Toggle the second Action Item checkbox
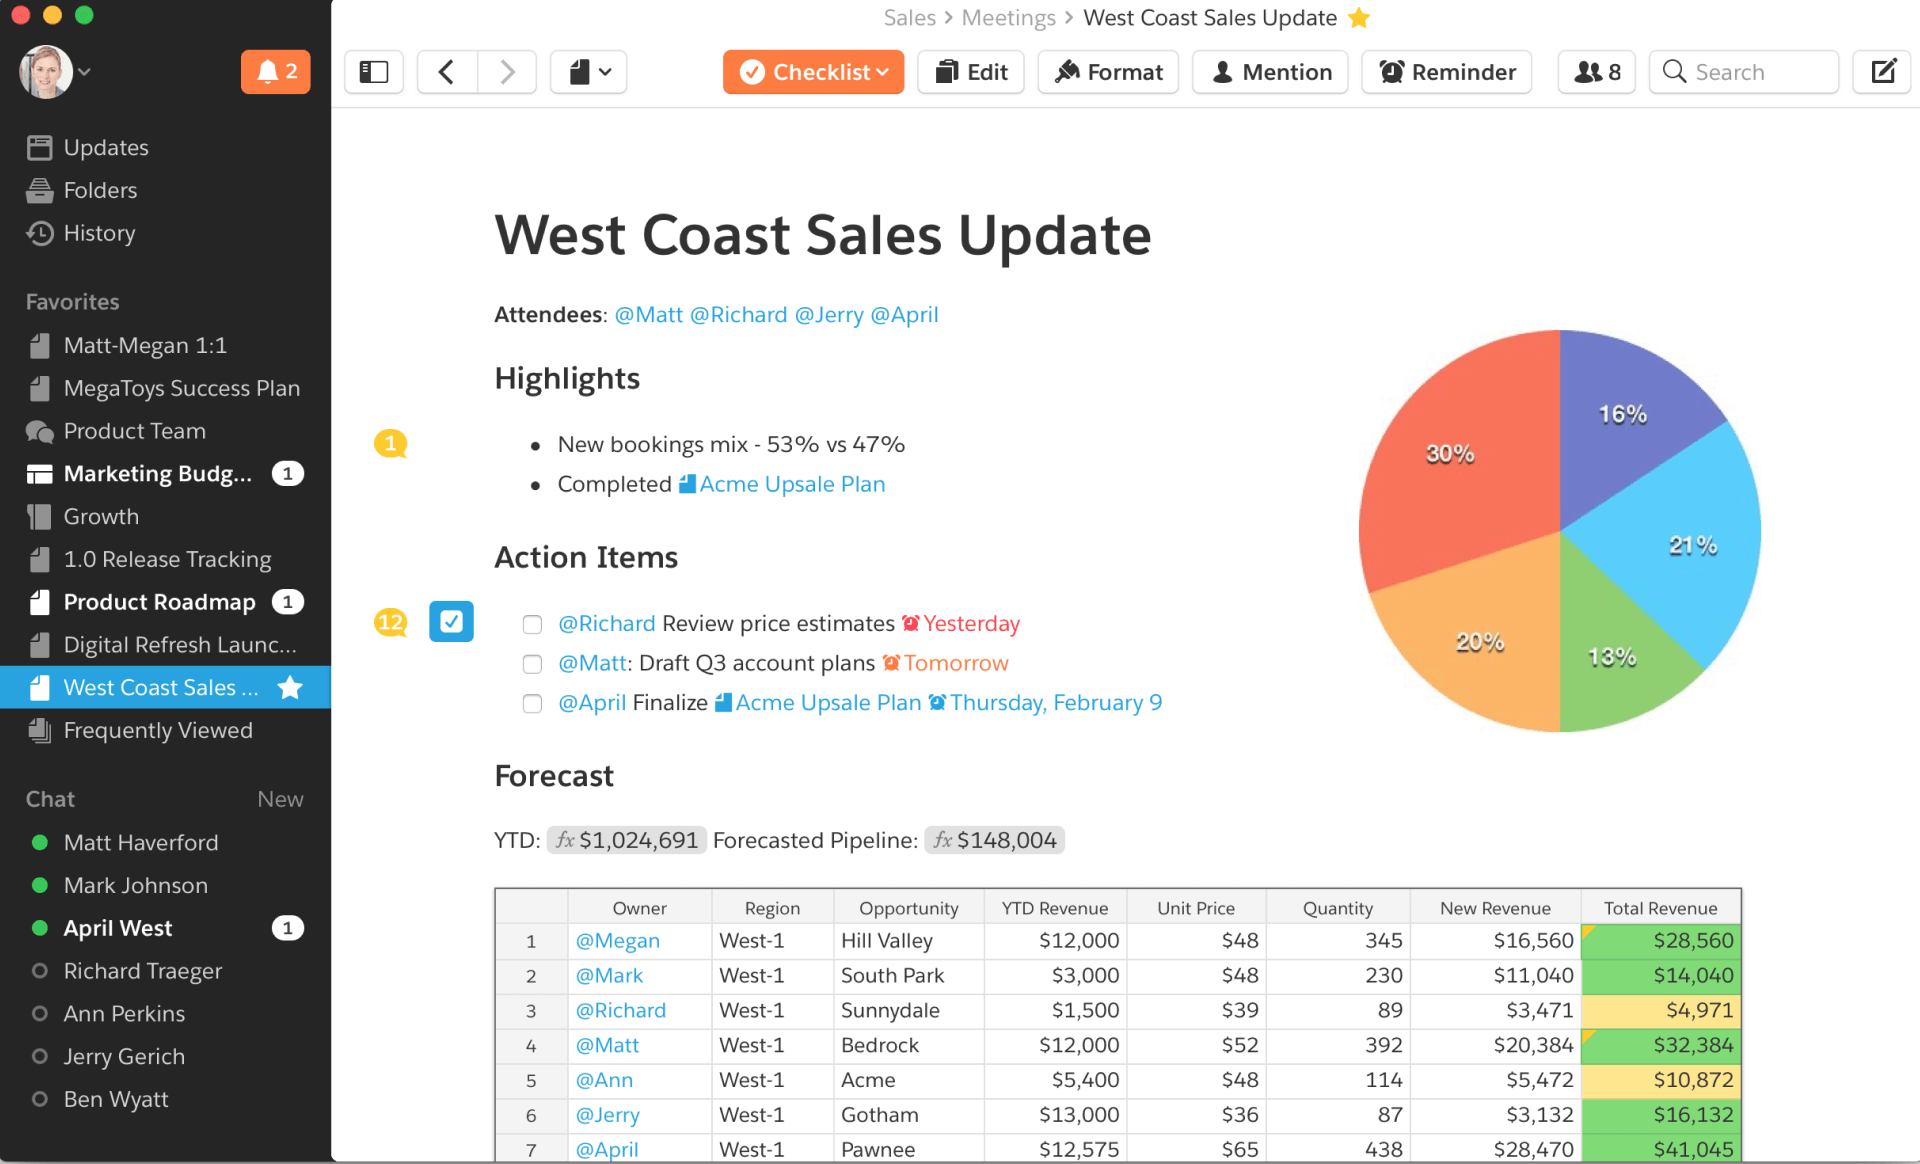 [532, 664]
